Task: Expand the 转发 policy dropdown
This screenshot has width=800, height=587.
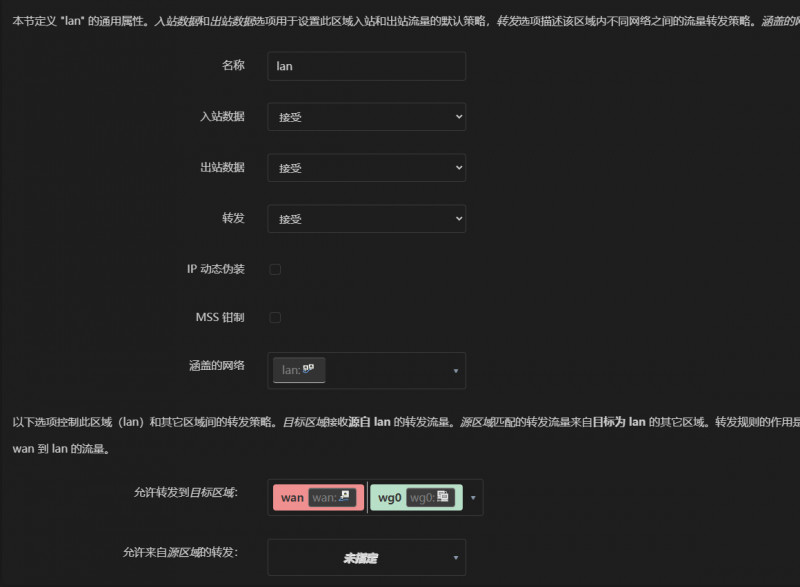Action: click(366, 219)
